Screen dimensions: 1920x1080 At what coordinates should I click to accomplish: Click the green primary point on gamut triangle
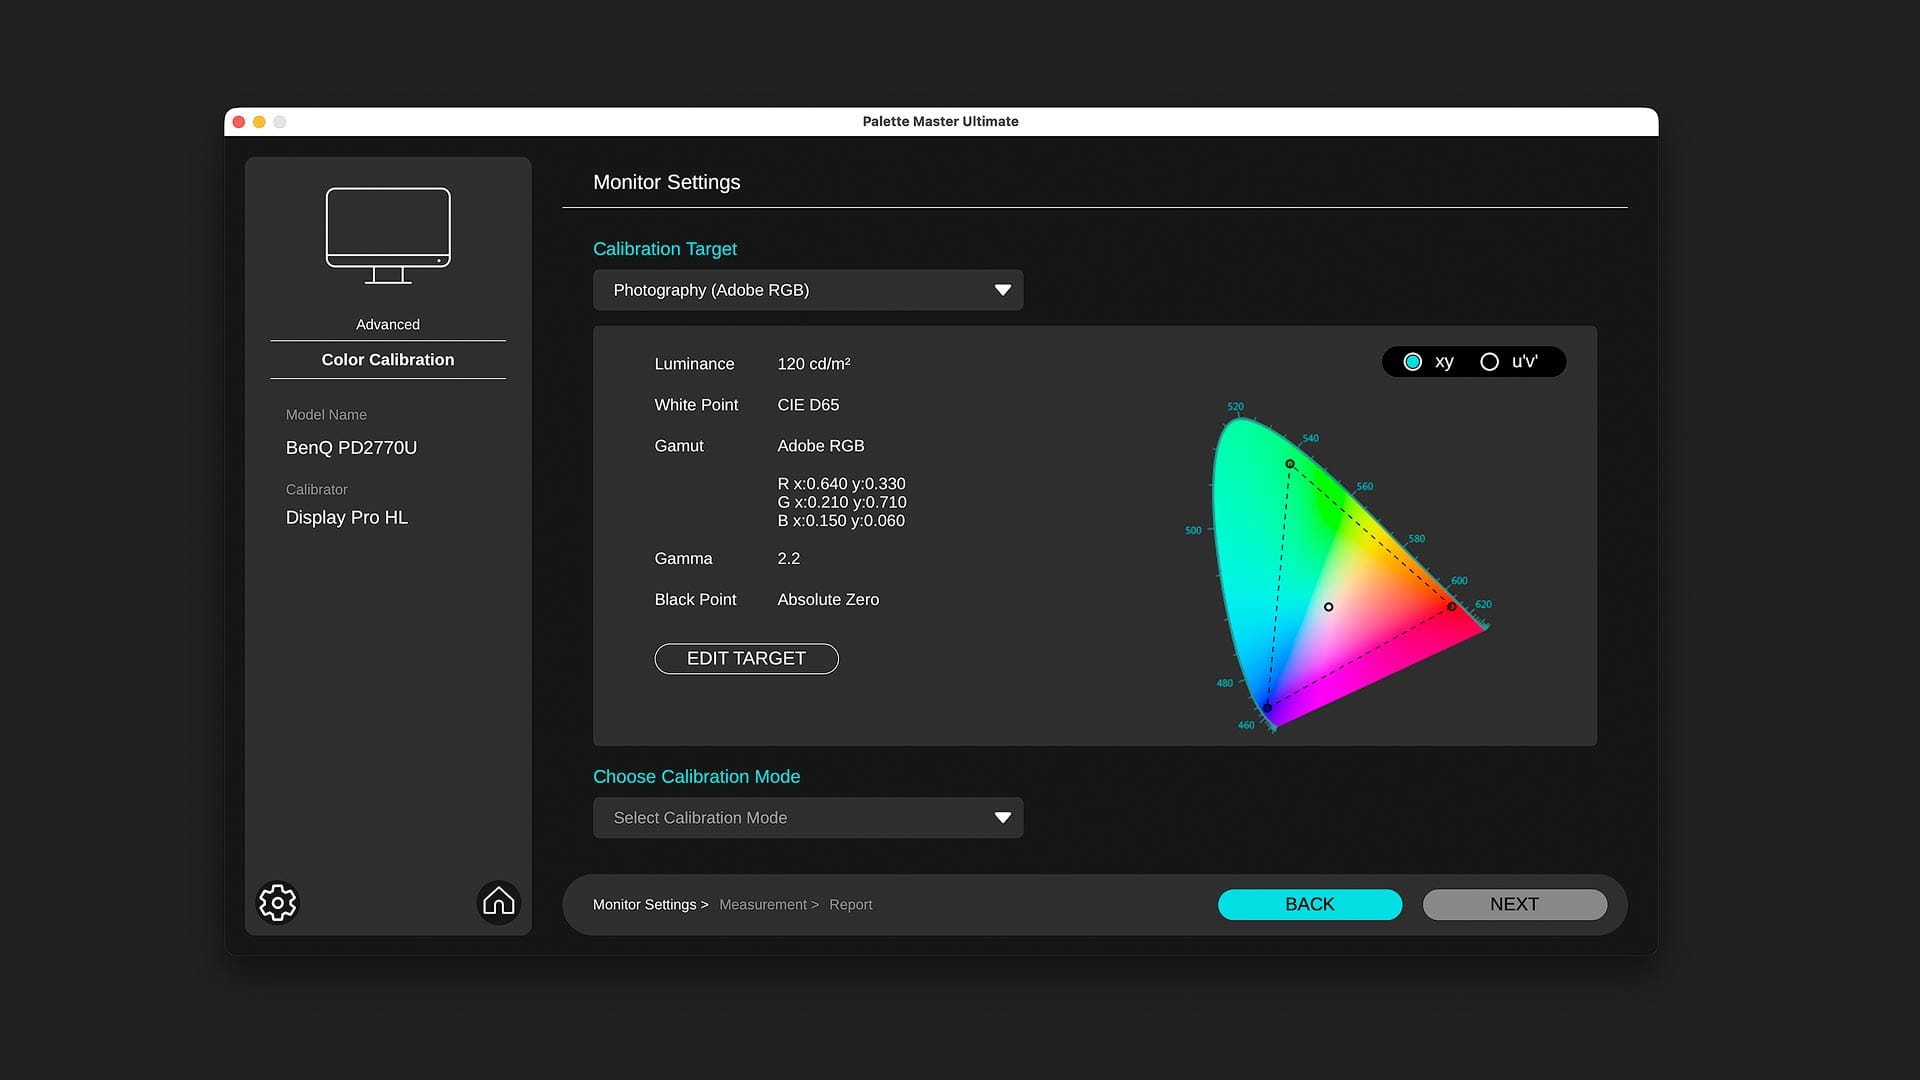pyautogui.click(x=1290, y=464)
